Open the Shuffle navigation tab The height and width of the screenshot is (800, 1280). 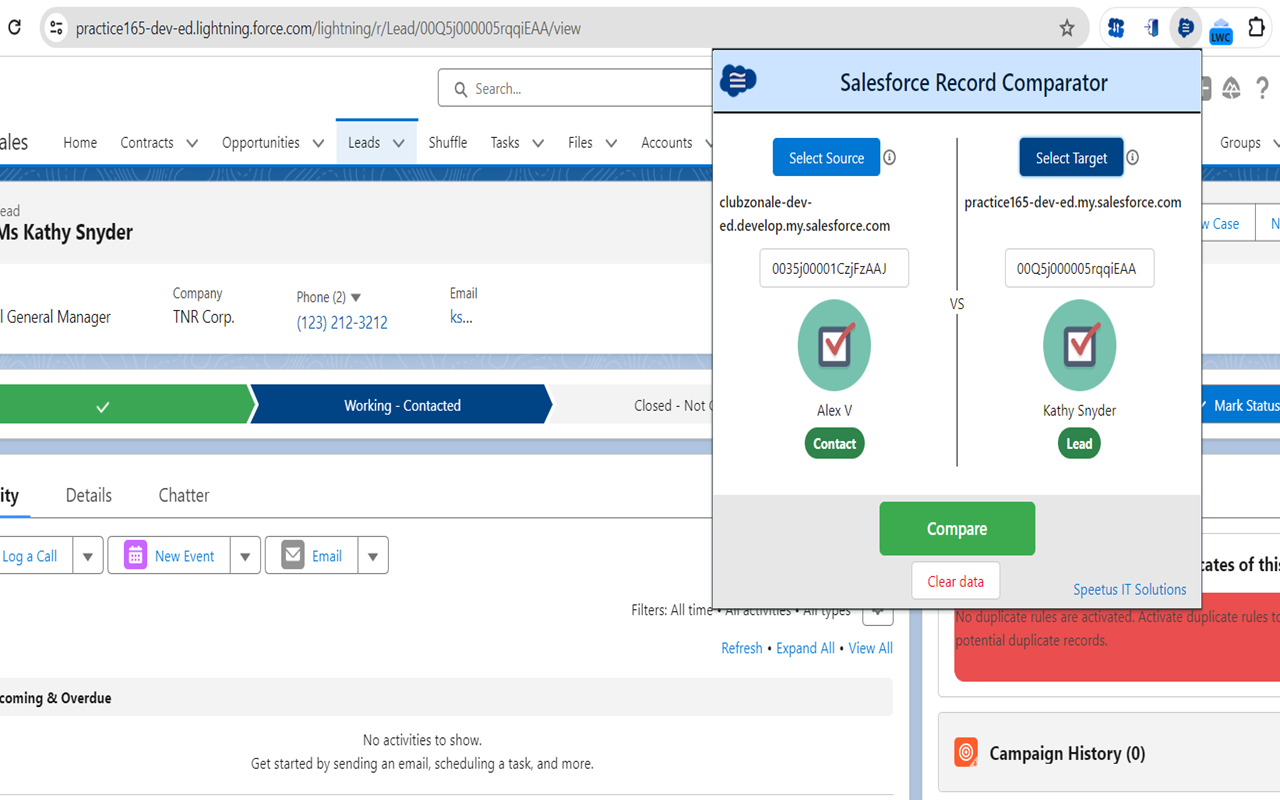tap(448, 143)
